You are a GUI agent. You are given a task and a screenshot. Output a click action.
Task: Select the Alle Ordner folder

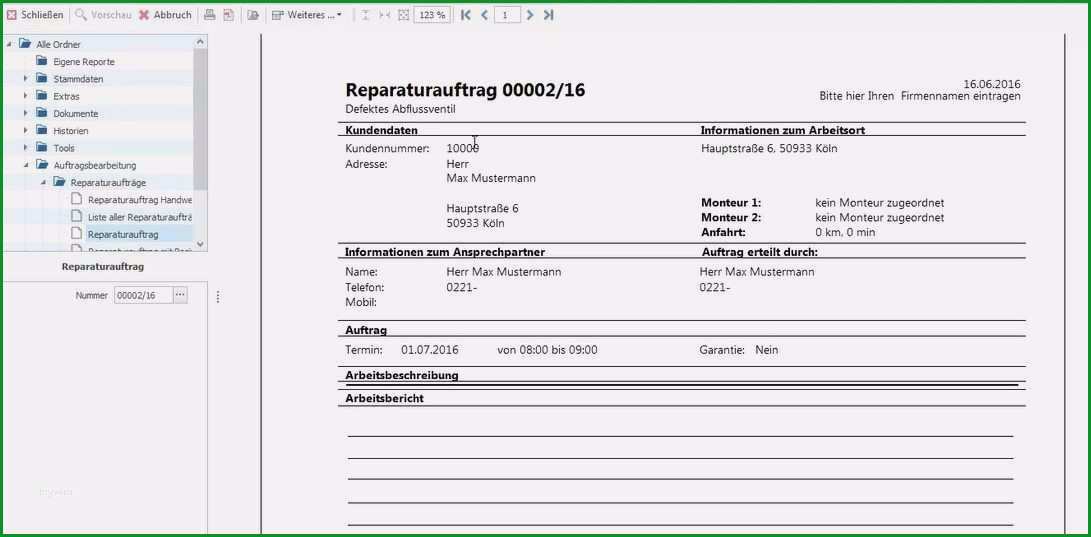[x=58, y=45]
